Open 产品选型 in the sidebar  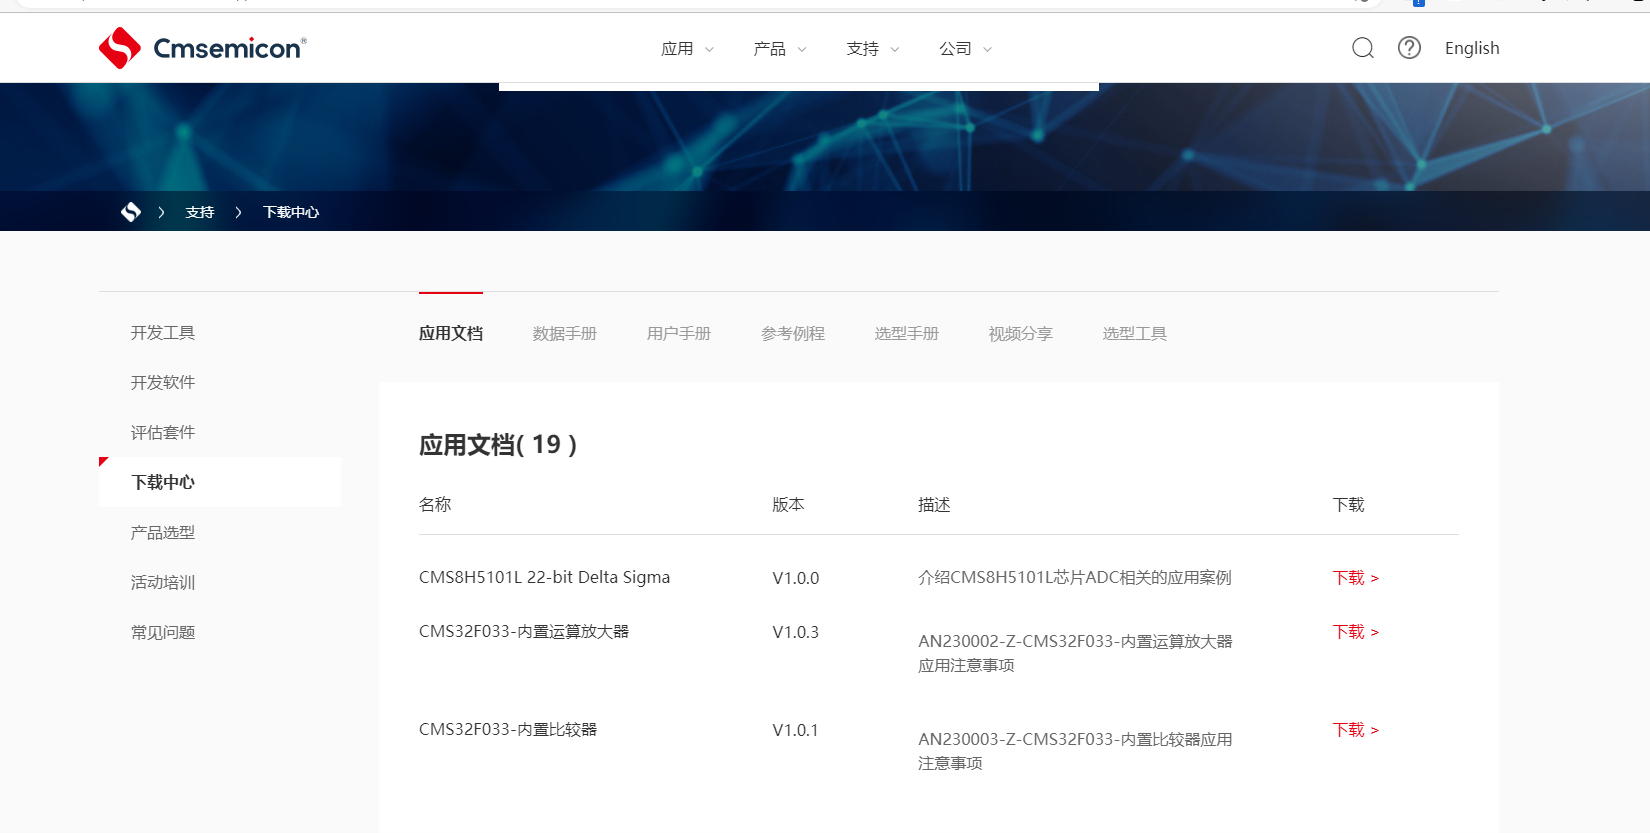pyautogui.click(x=163, y=533)
